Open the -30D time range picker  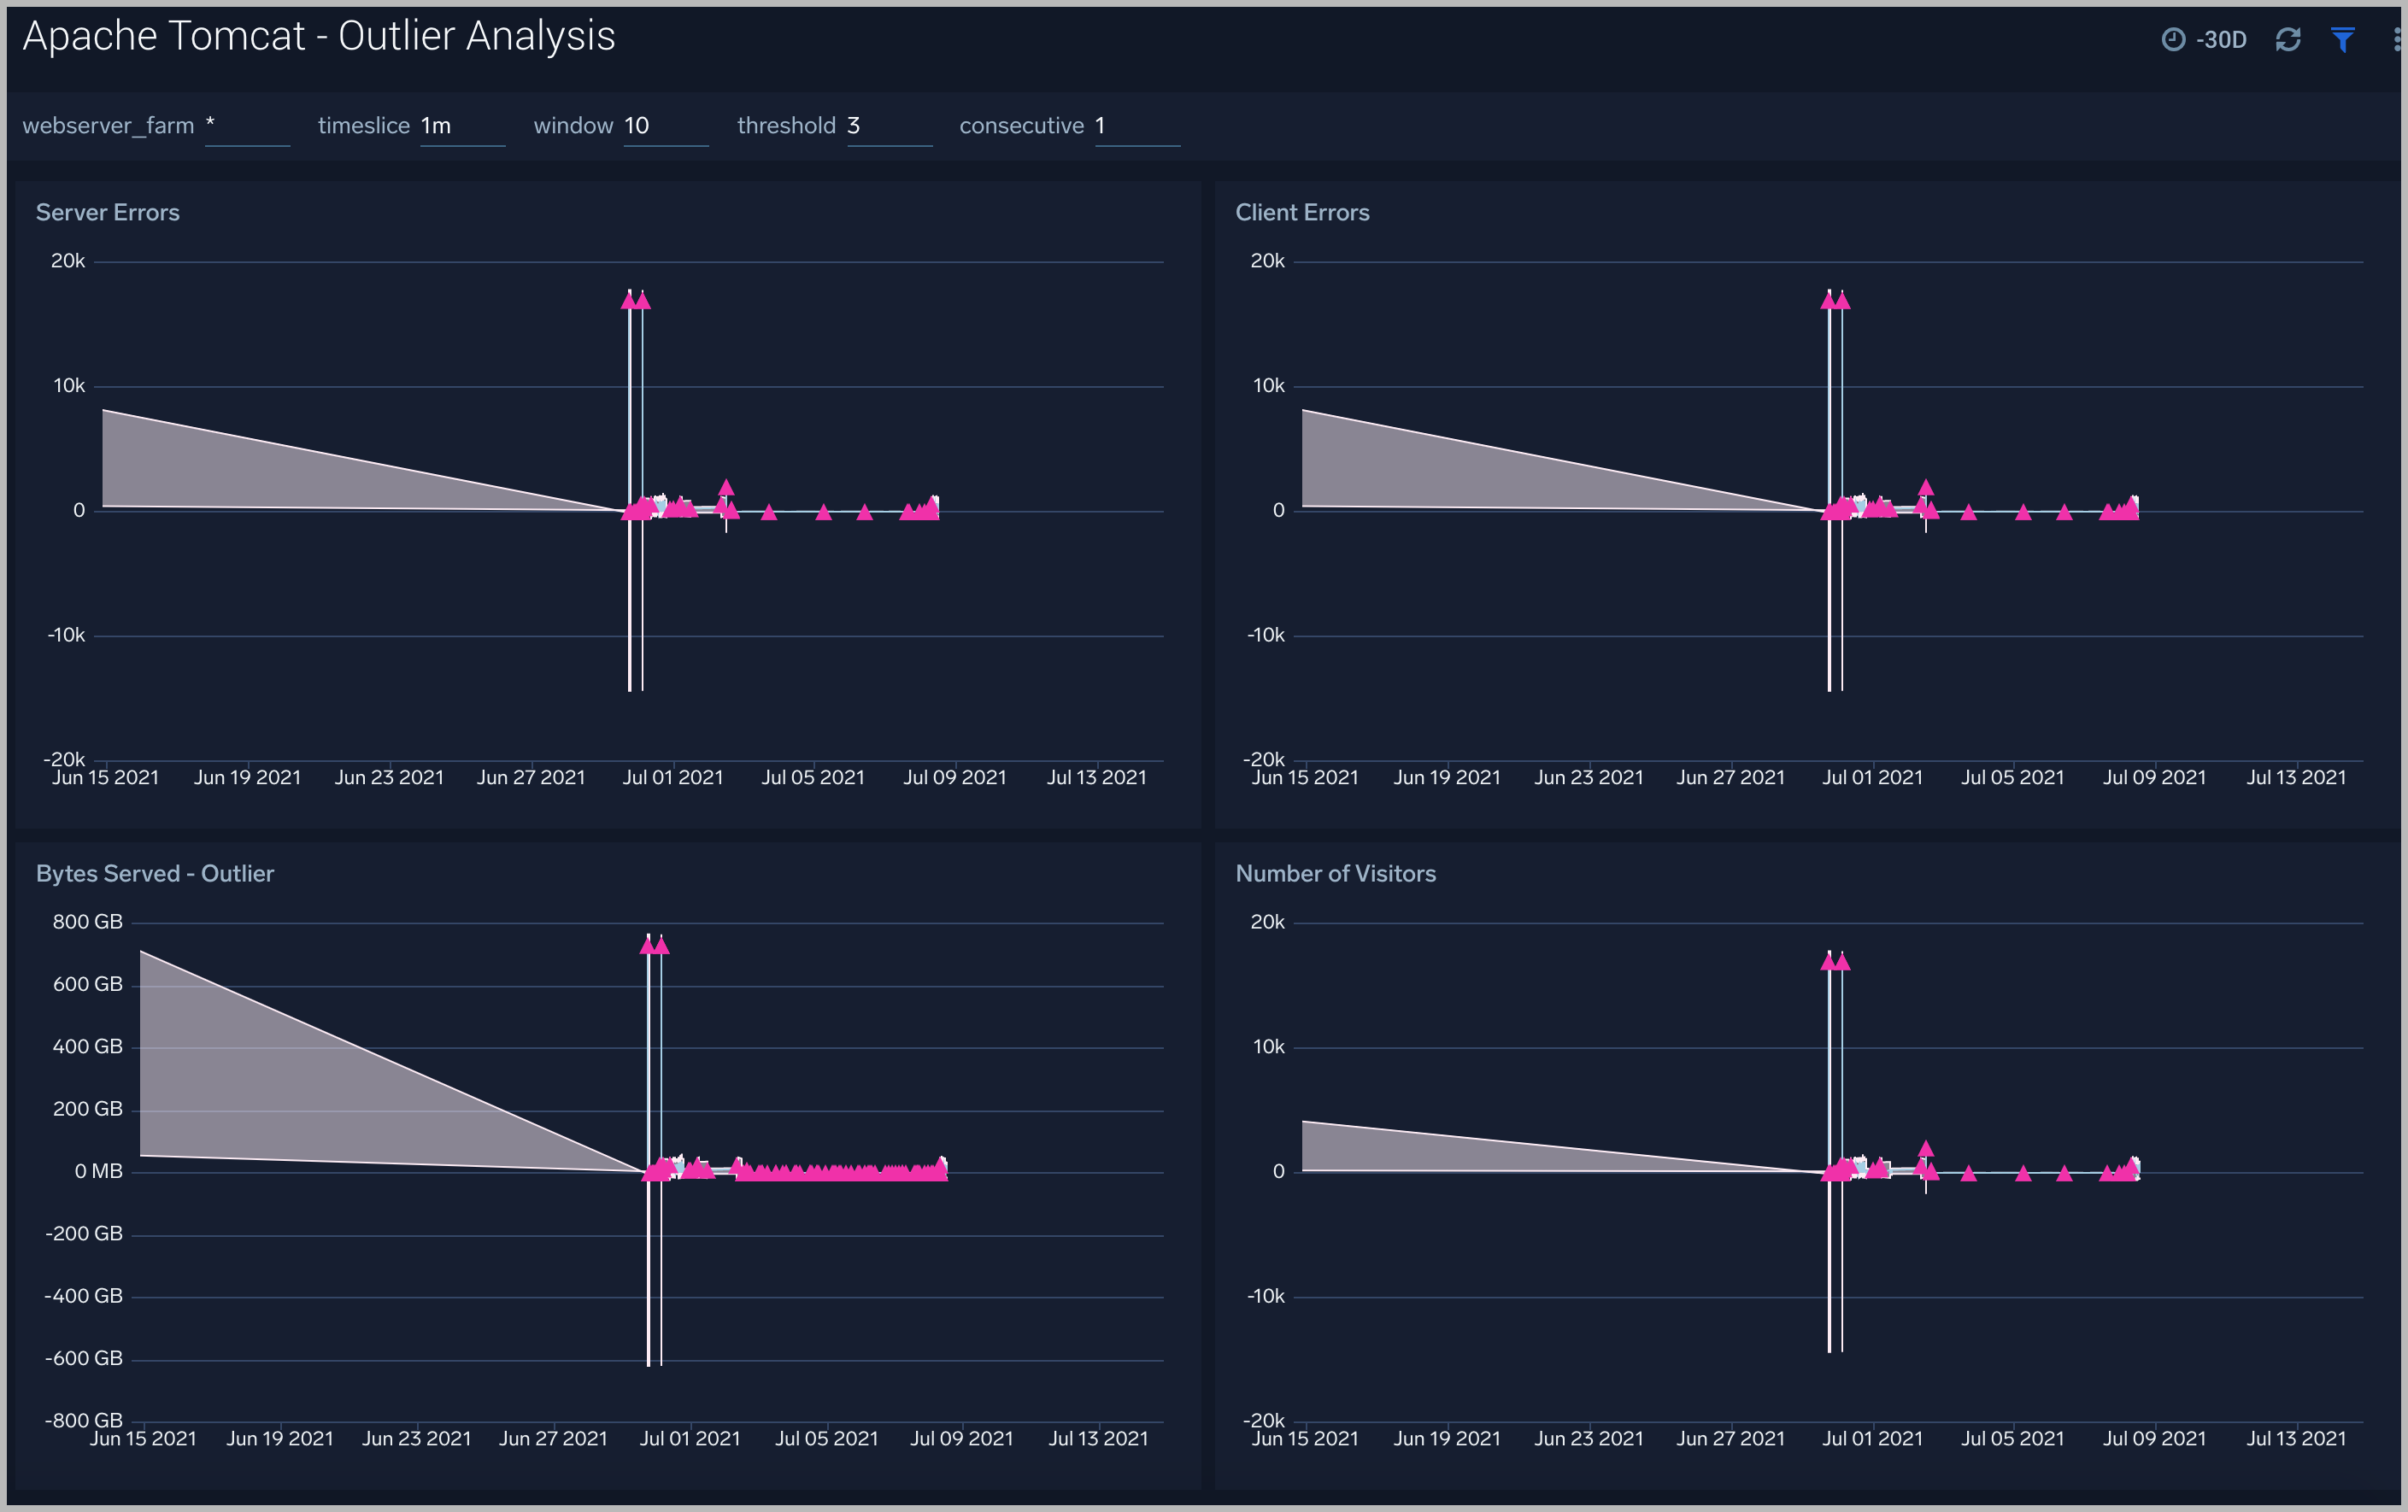pos(2221,40)
